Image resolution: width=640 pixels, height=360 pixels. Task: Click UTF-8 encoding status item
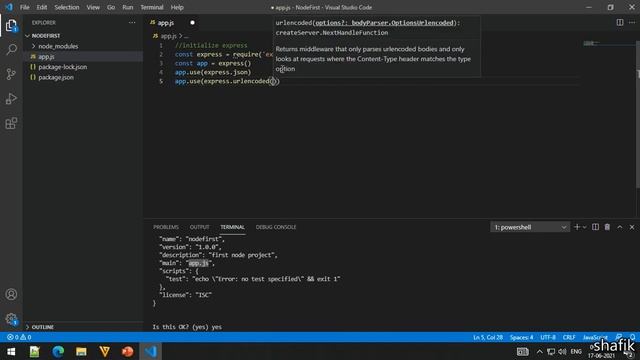tap(548, 337)
